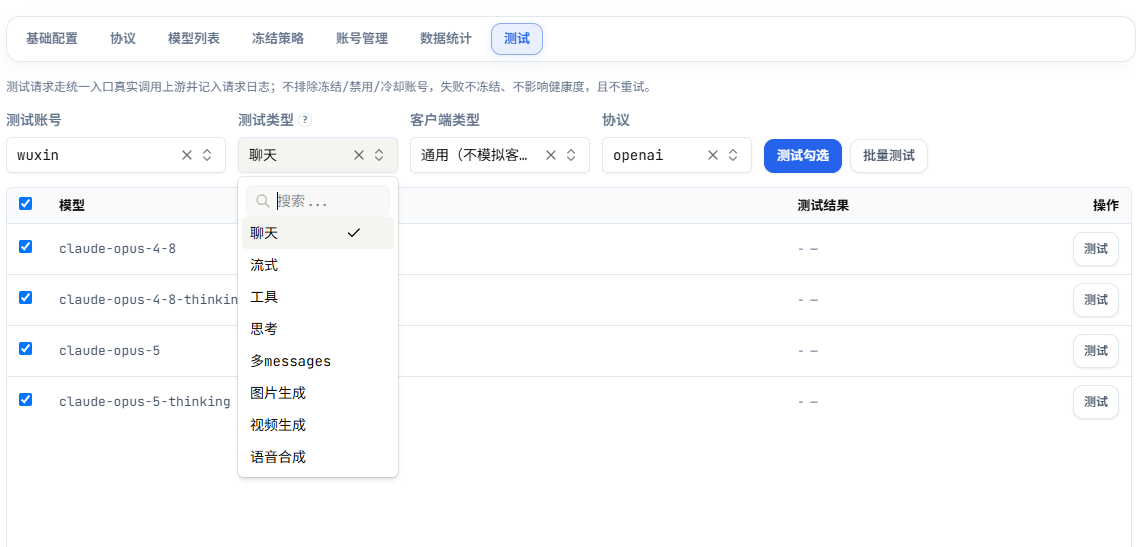
Task: Uncheck the claude-opus-5-thinking row checkbox
Action: [25, 399]
